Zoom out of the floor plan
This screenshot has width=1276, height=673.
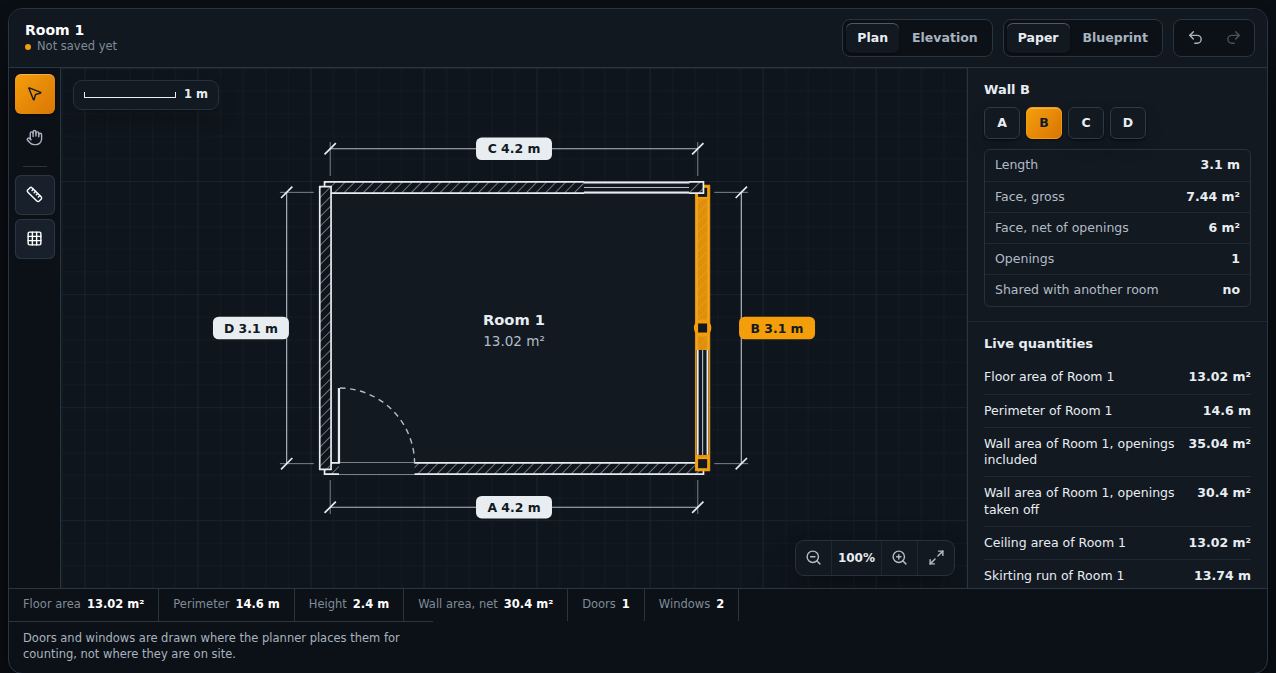click(814, 558)
